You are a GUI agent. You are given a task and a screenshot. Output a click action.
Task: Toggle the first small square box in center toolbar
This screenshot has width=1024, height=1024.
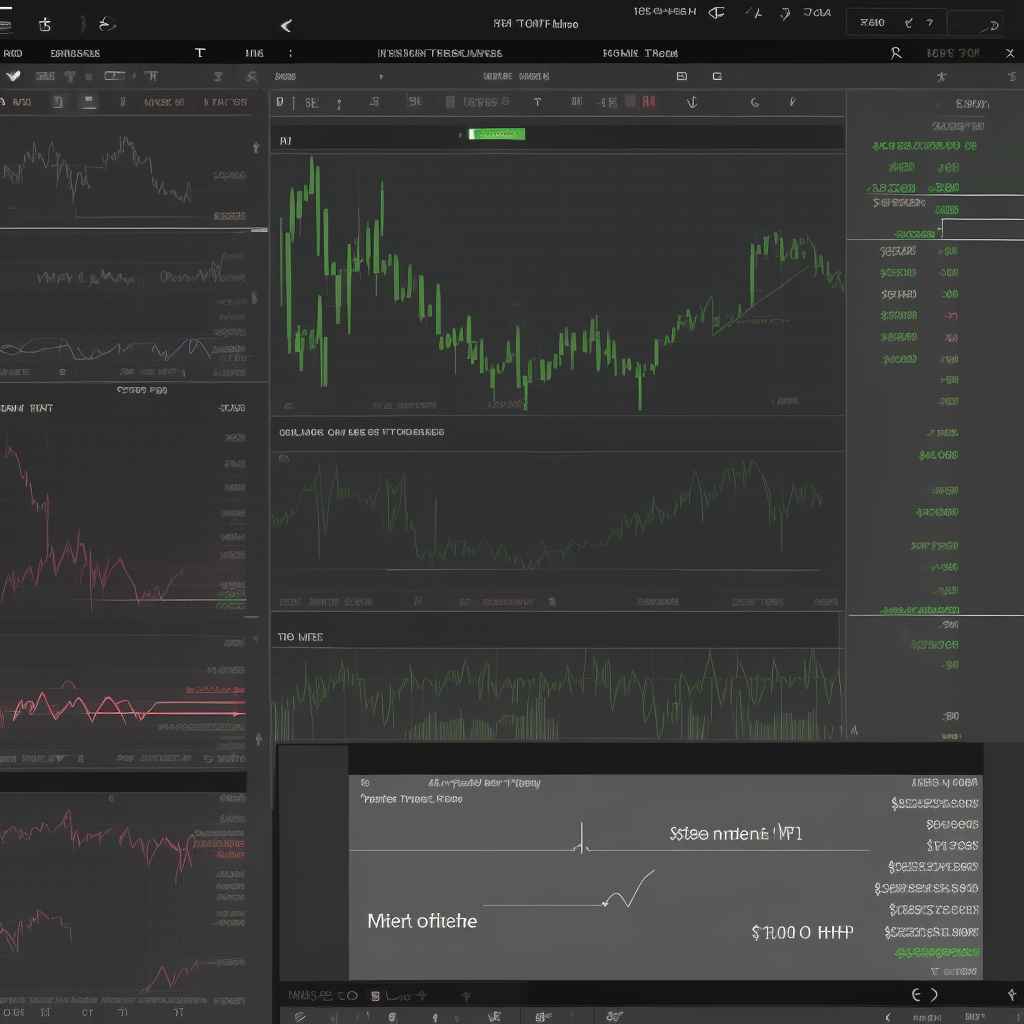[x=681, y=76]
